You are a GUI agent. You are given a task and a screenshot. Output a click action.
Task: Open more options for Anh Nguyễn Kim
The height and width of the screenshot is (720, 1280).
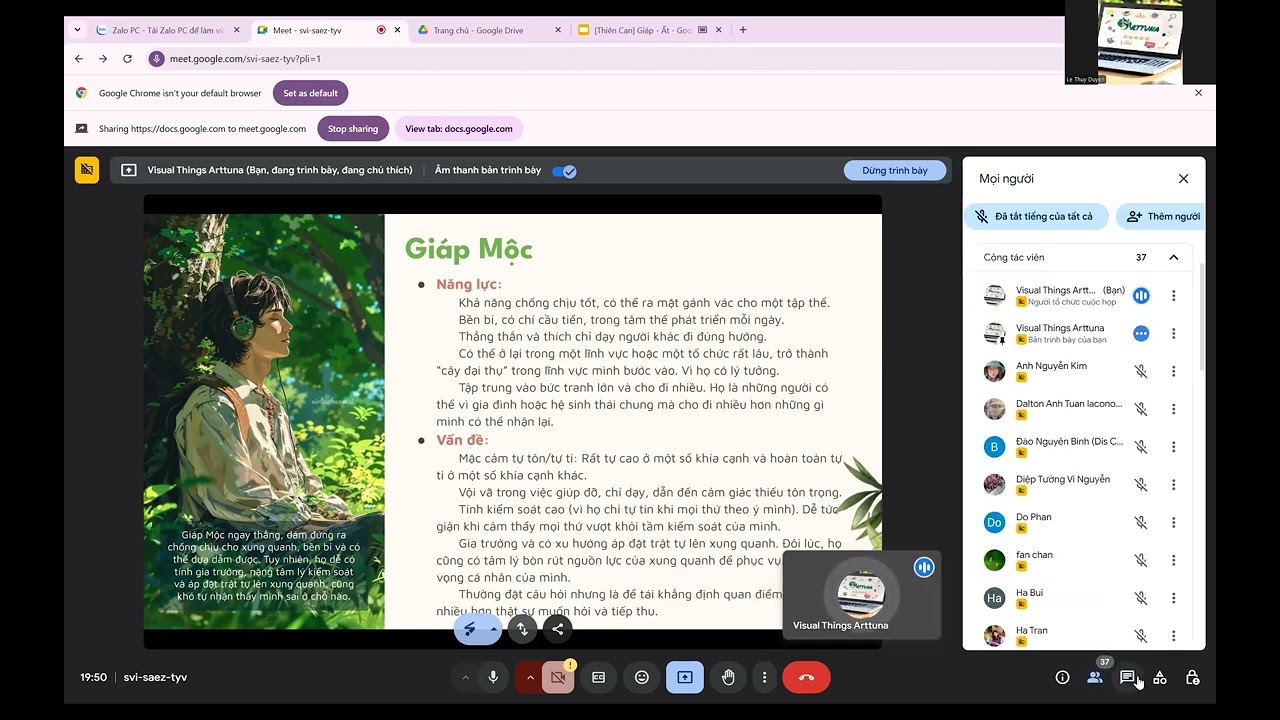tap(1174, 371)
